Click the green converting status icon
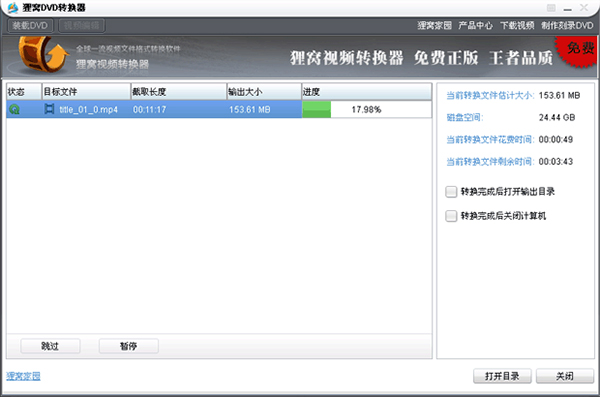 pyautogui.click(x=15, y=109)
